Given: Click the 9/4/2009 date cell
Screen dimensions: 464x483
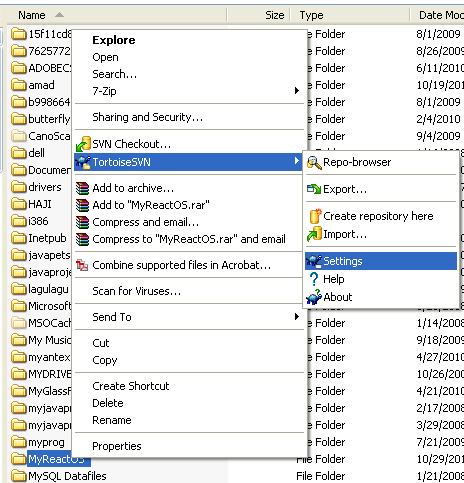Looking at the screenshot, I should coord(438,136).
